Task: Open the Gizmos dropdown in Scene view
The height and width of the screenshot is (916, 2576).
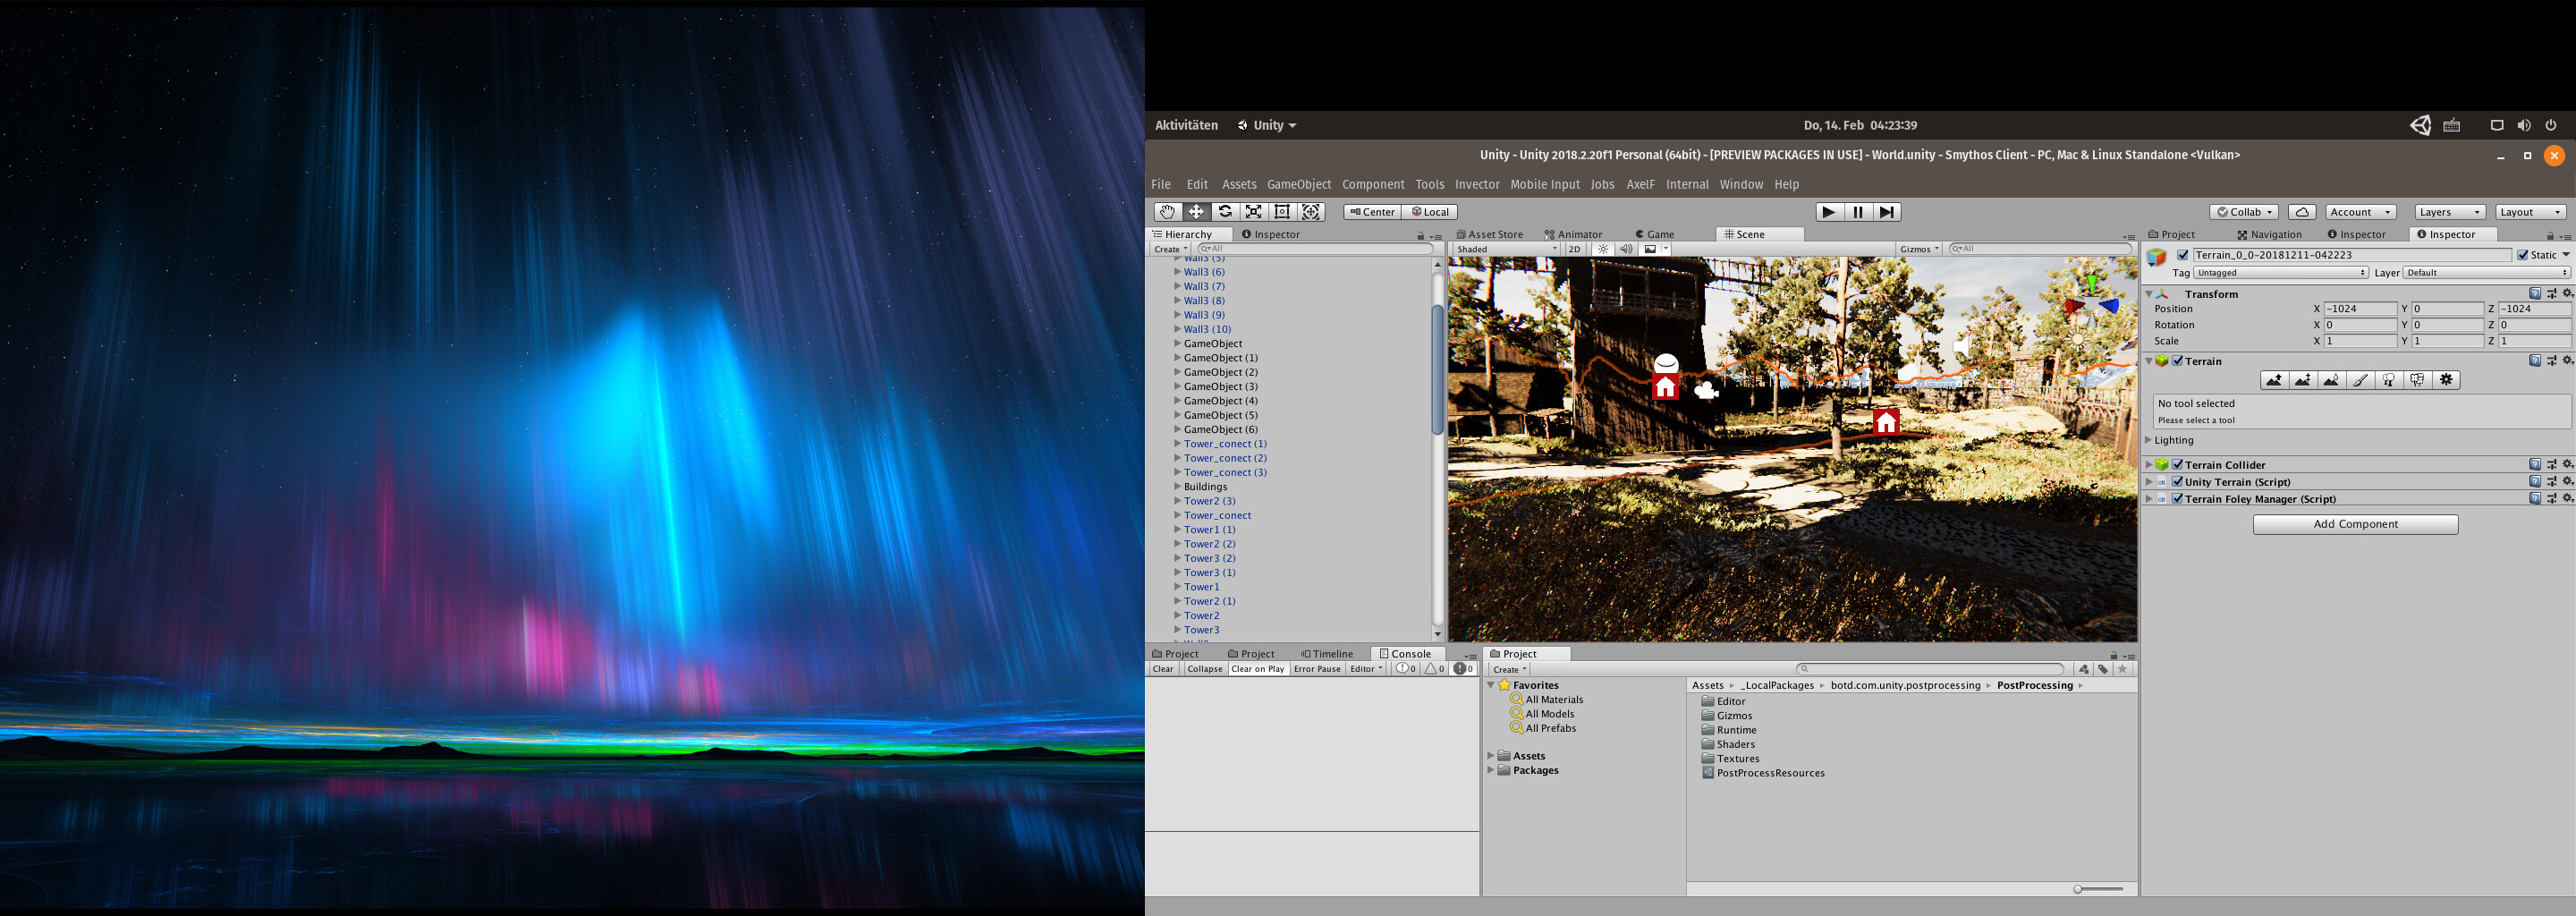Action: tap(1918, 248)
